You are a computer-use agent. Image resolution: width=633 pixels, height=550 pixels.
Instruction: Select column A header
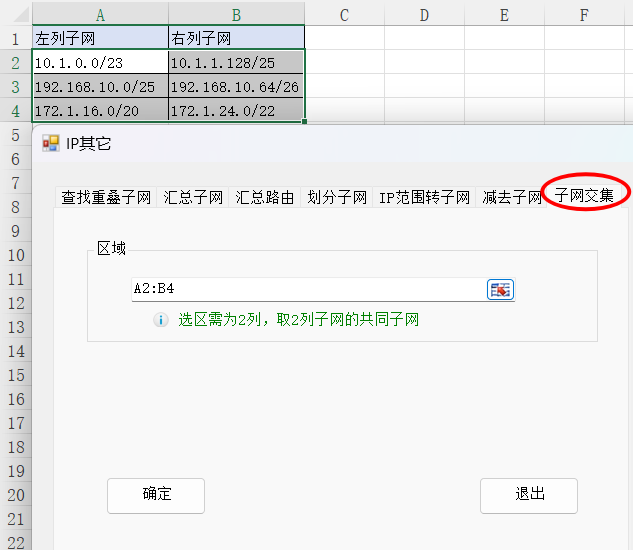pos(100,15)
